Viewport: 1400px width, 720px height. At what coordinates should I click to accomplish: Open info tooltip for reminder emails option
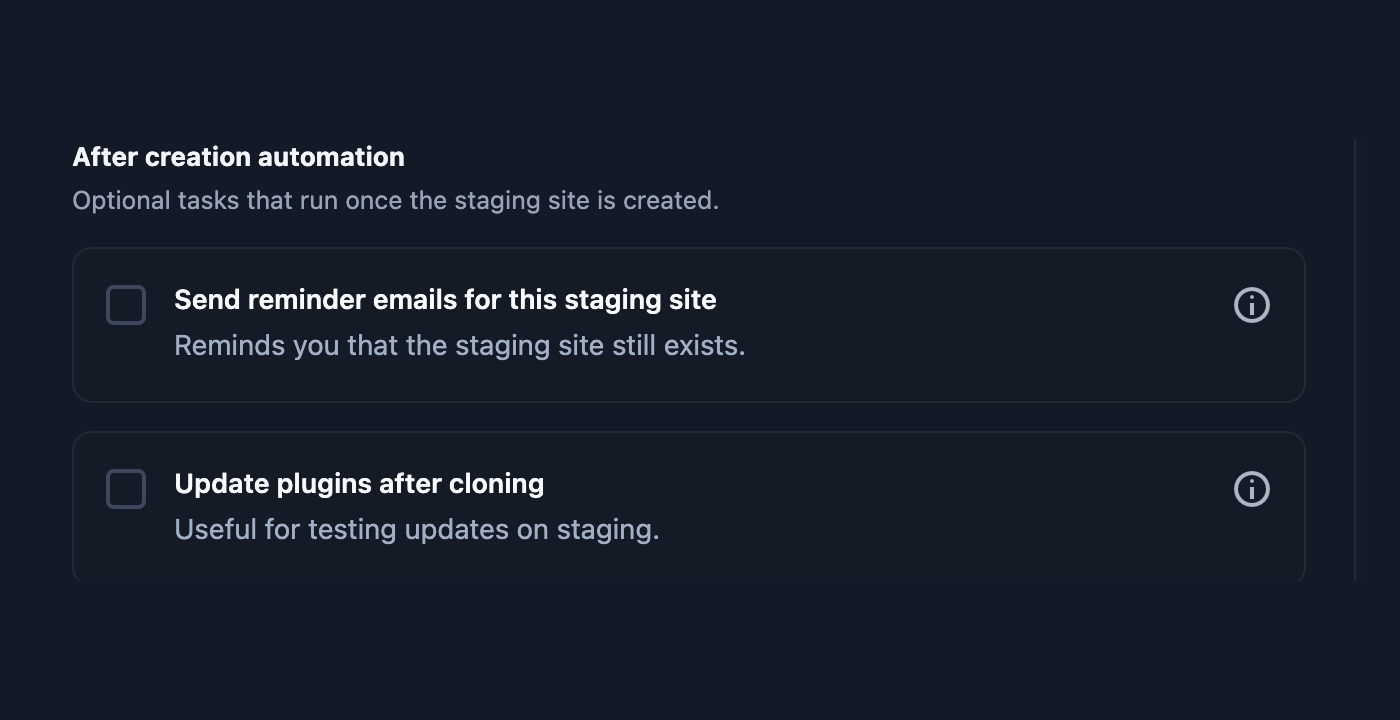(x=1251, y=305)
